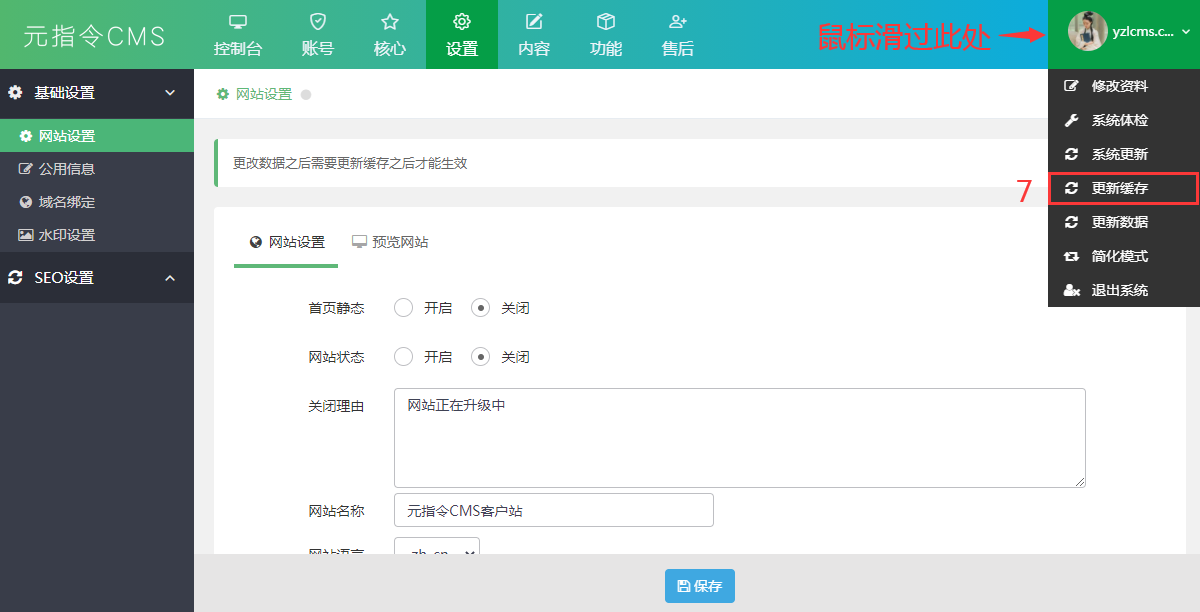
Task: Open the 账号 account nav item
Action: click(x=317, y=35)
